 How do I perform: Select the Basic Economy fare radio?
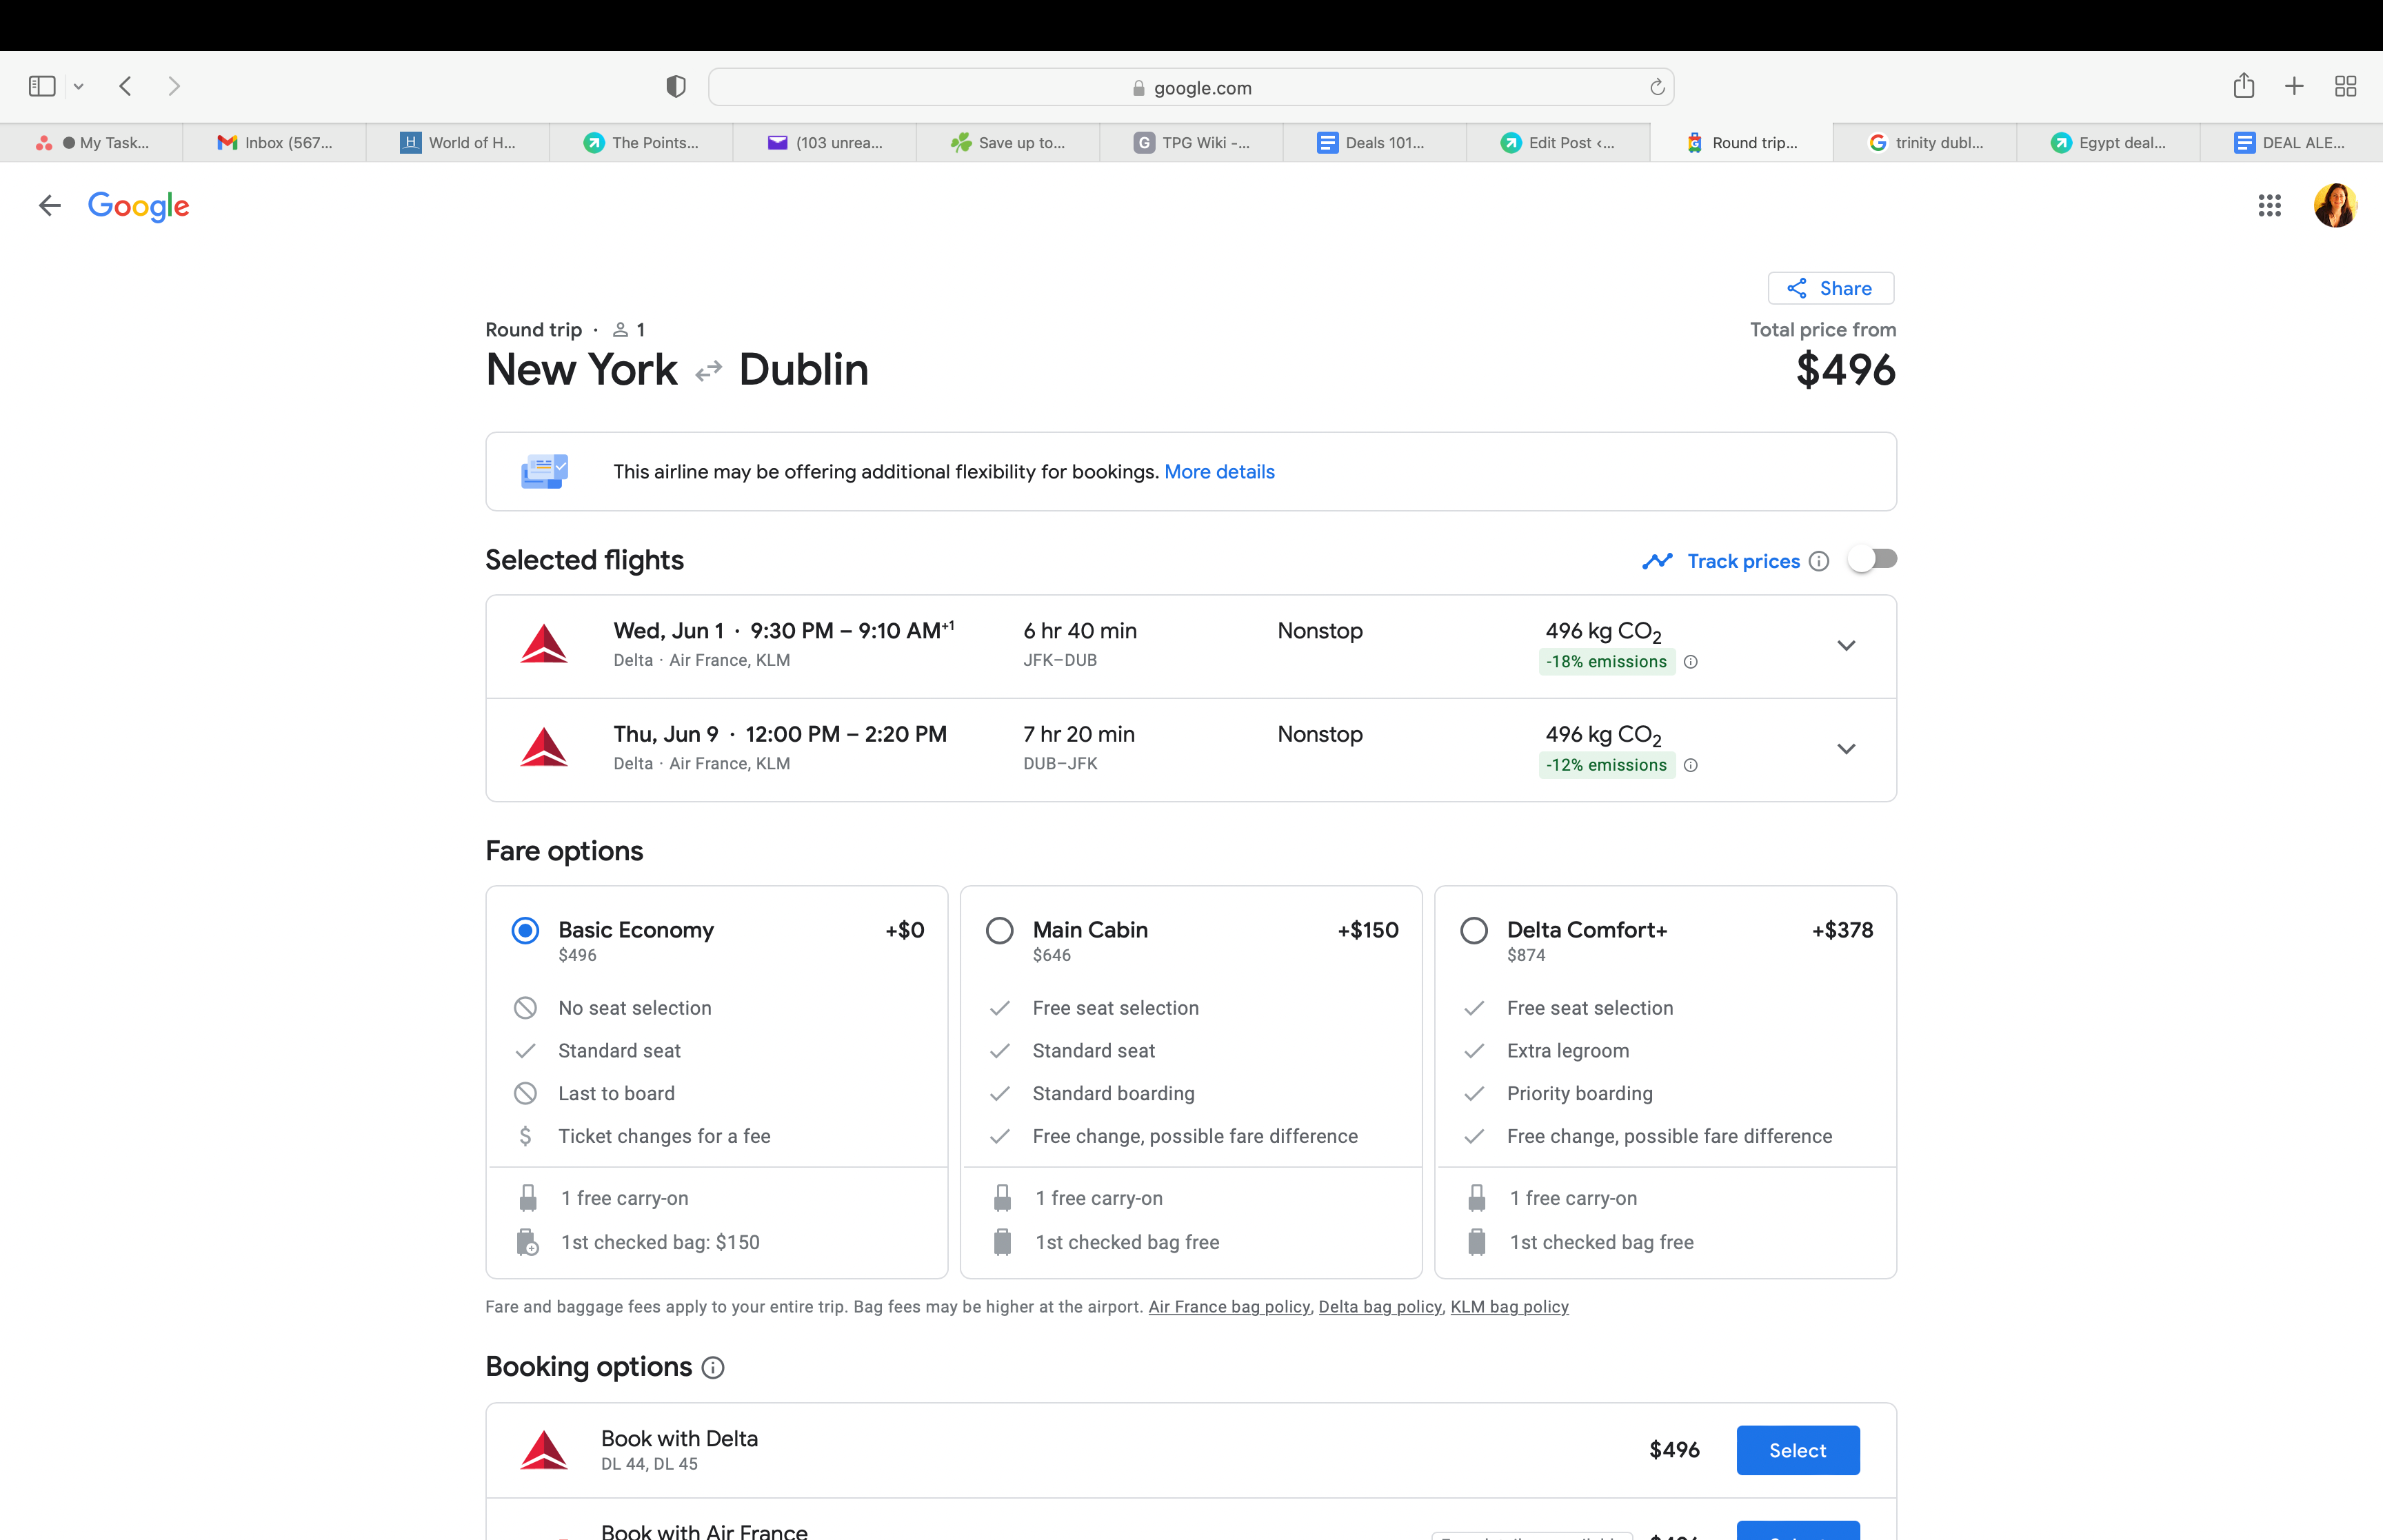tap(525, 931)
